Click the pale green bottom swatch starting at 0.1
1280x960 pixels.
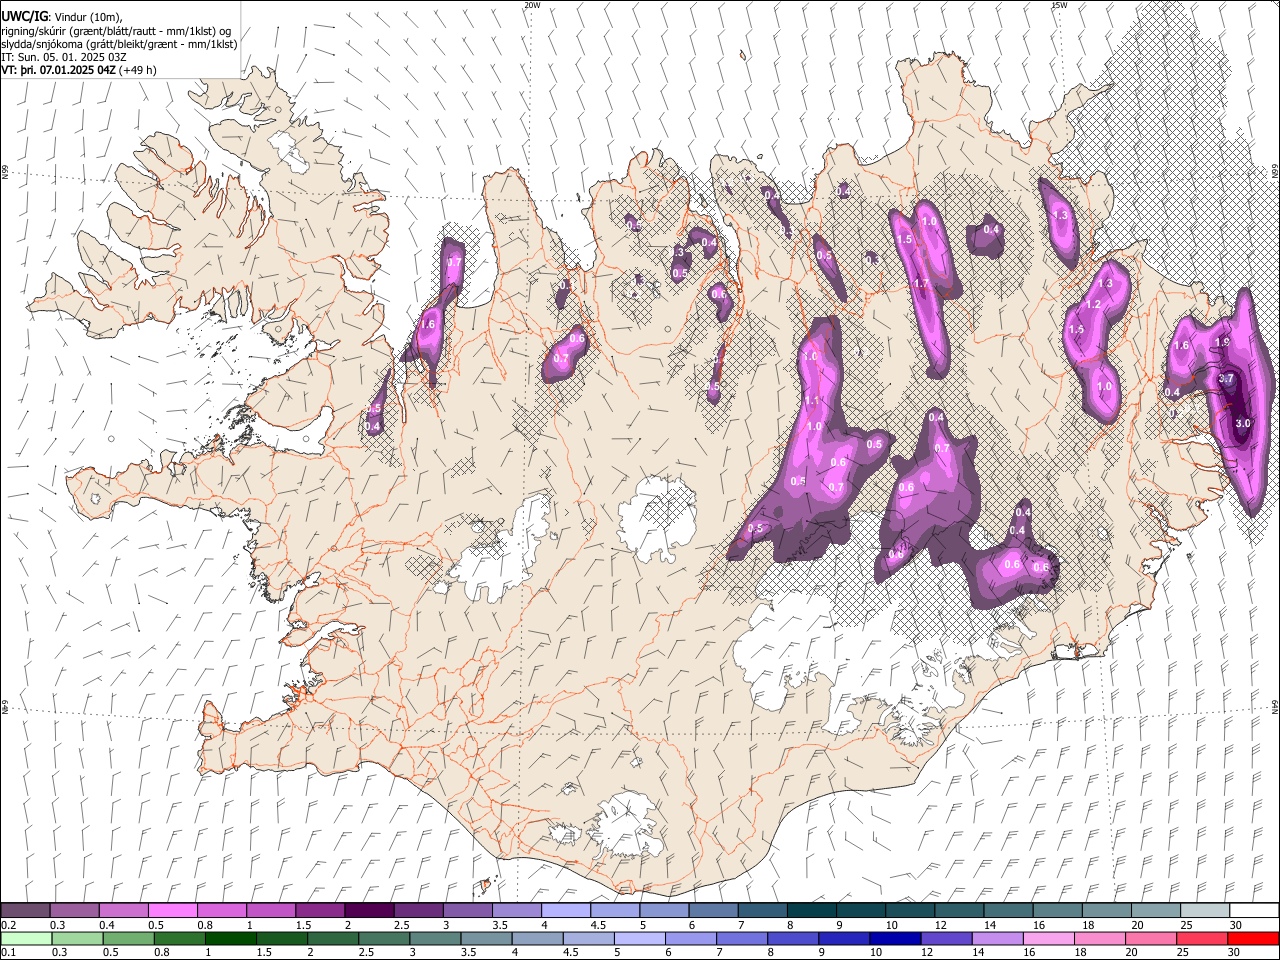[x=25, y=939]
